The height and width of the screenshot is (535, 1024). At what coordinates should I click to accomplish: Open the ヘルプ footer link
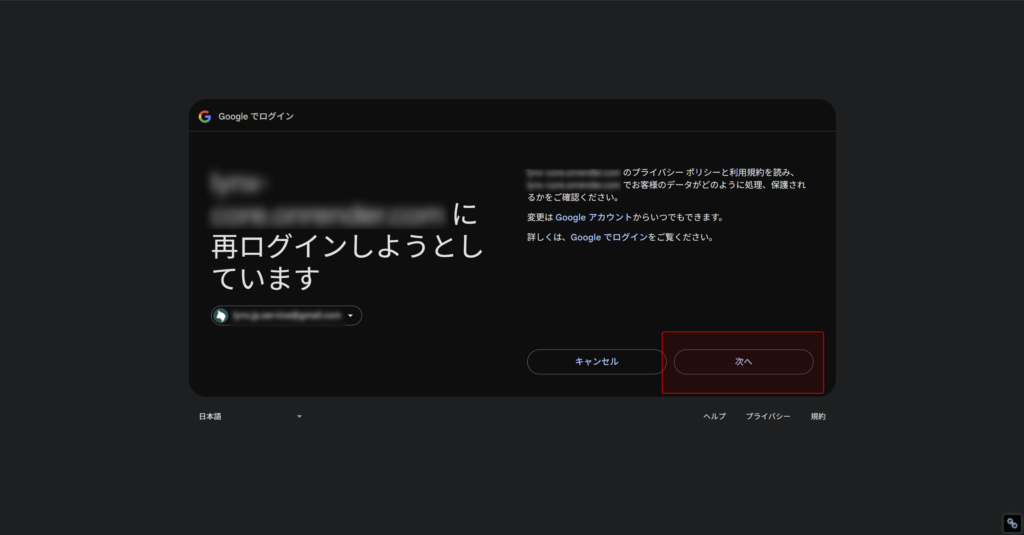(x=714, y=416)
